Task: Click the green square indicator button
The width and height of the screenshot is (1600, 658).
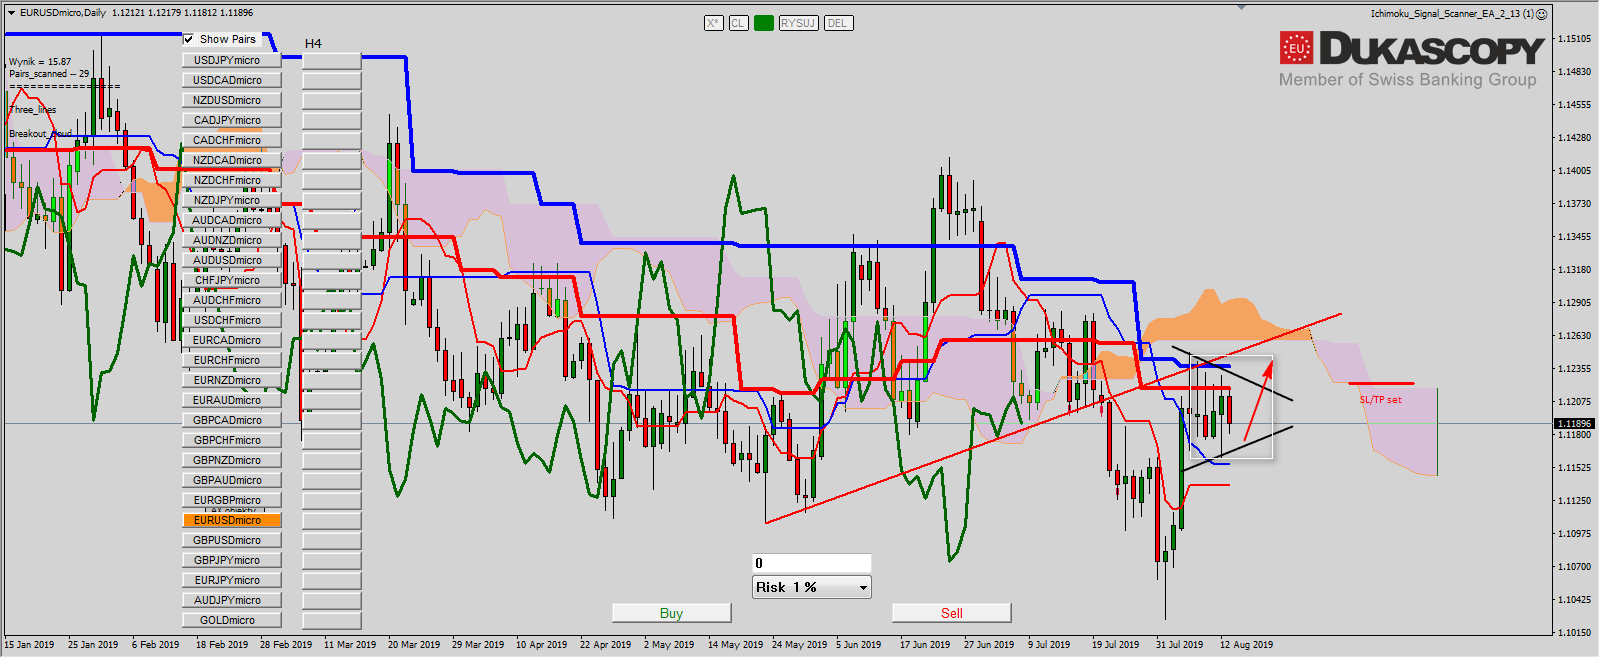Action: point(764,23)
